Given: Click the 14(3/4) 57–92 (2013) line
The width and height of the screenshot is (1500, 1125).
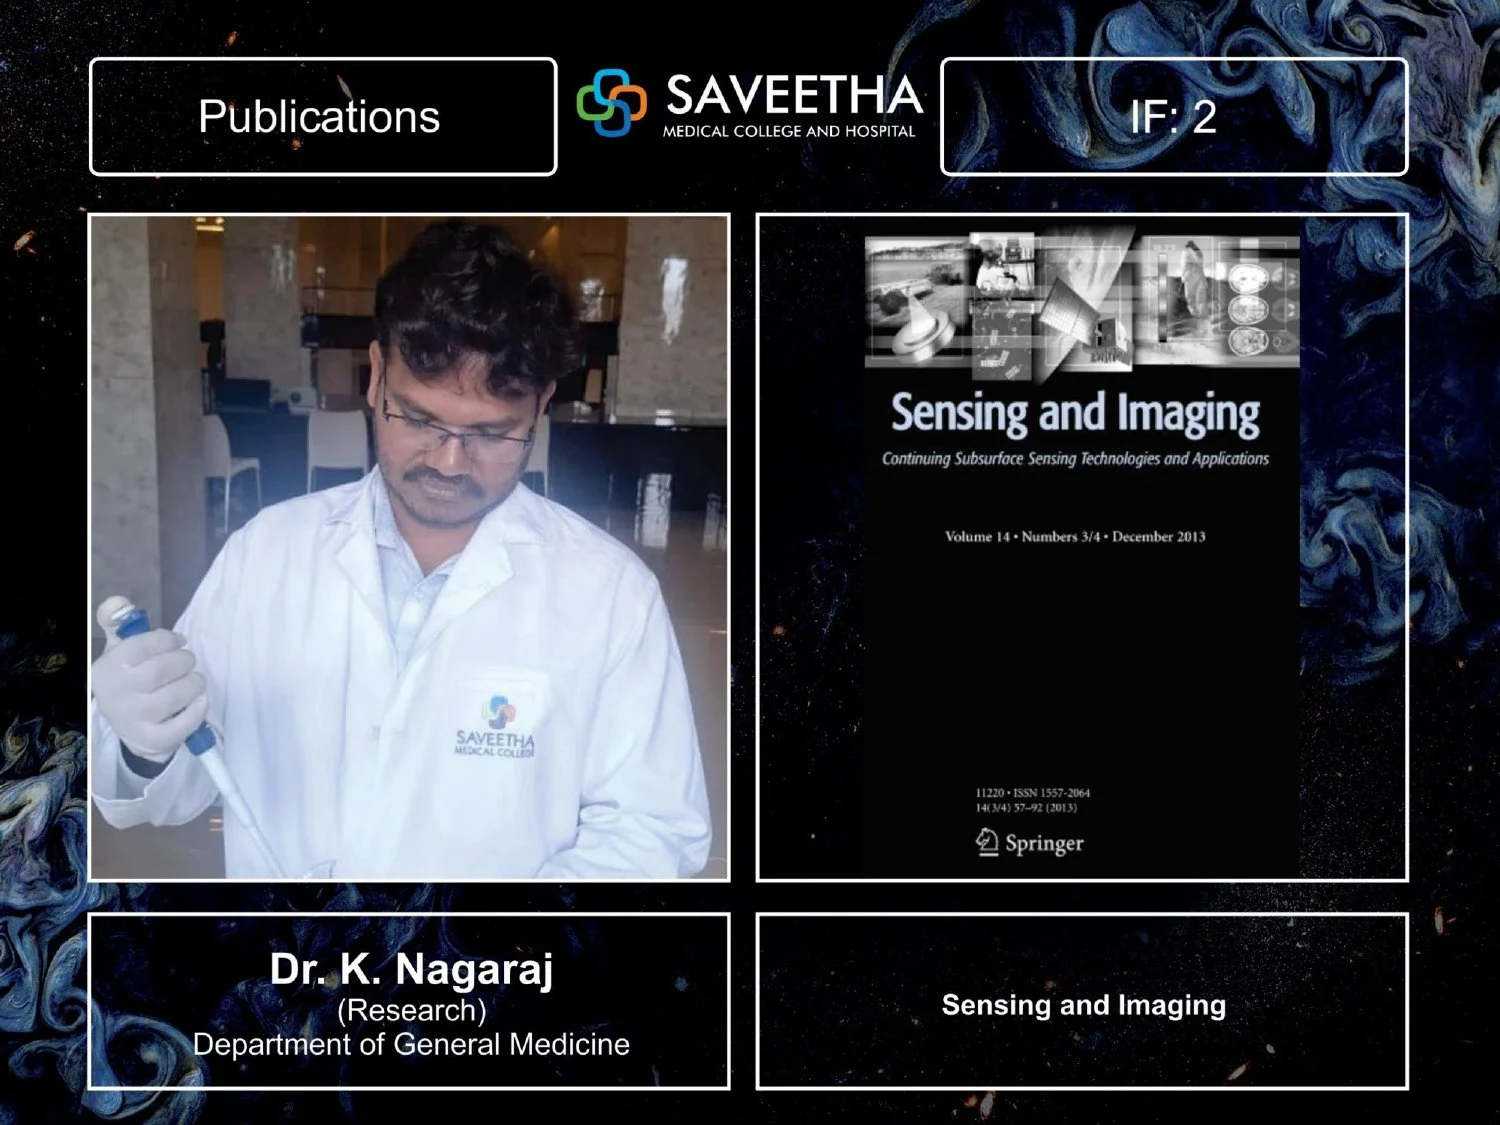Looking at the screenshot, I should (1026, 807).
